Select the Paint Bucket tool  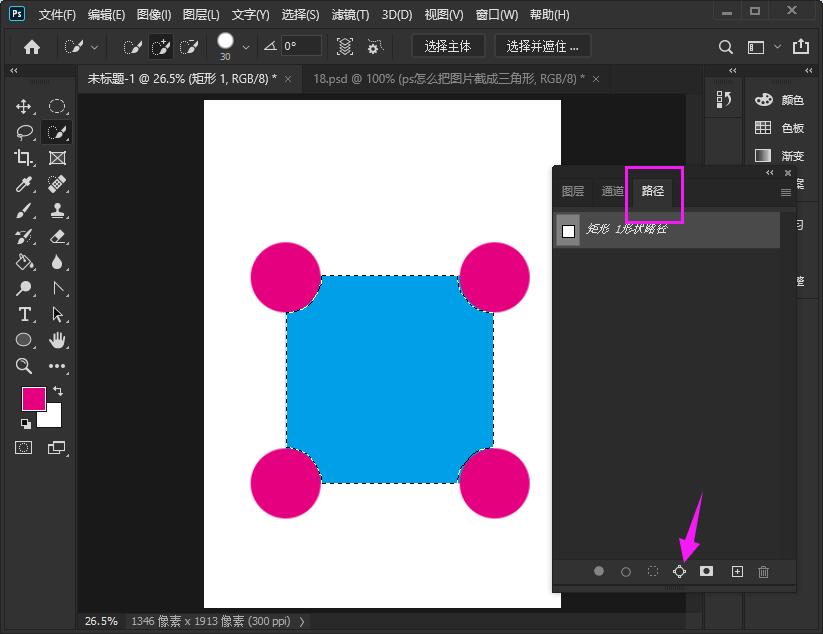24,262
